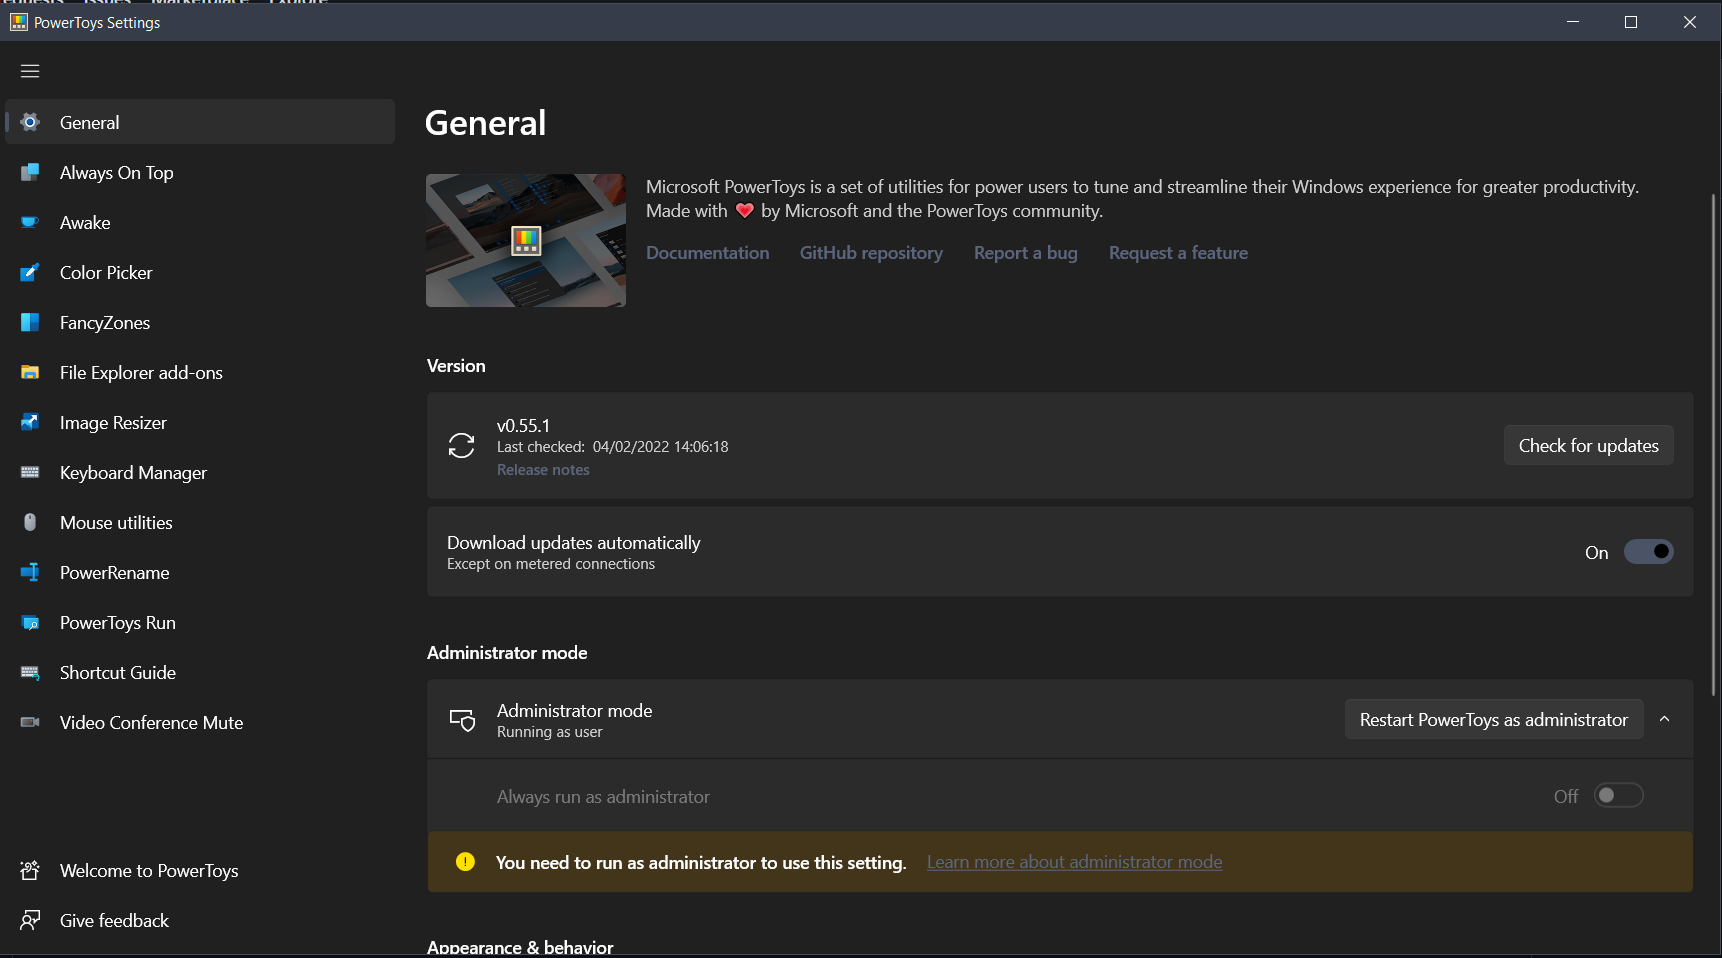Go to the General settings page
The width and height of the screenshot is (1722, 958).
(x=91, y=121)
